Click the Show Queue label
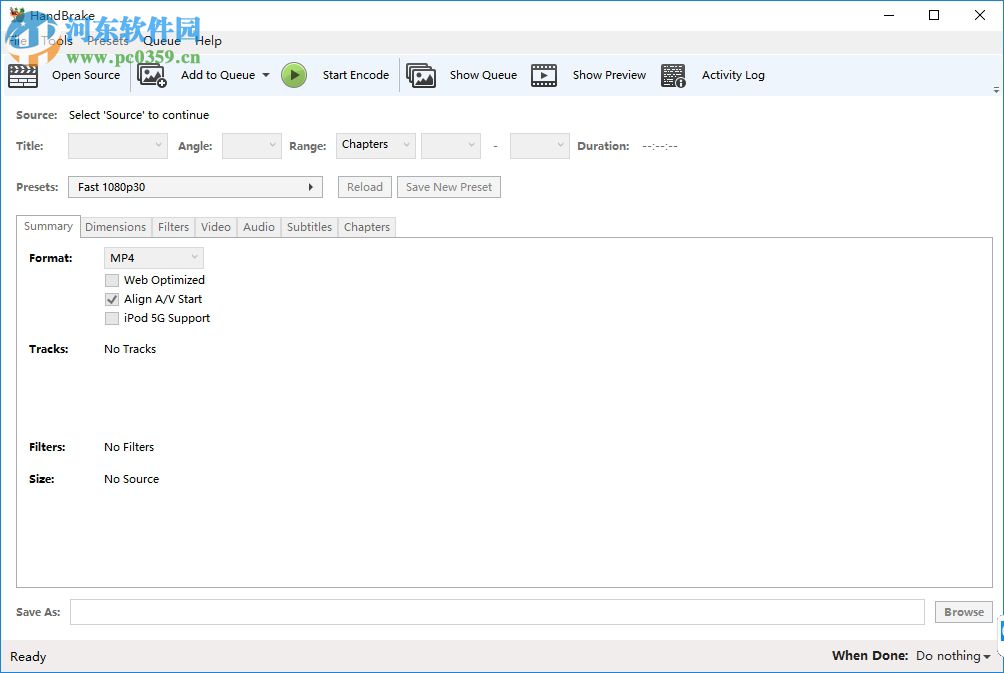 [x=483, y=75]
